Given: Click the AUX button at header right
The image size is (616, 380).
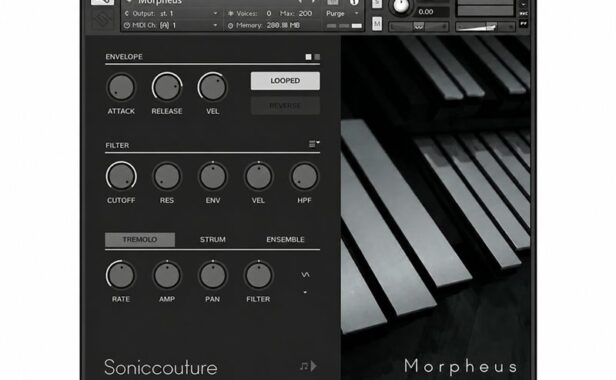Looking at the screenshot, I should (523, 14).
